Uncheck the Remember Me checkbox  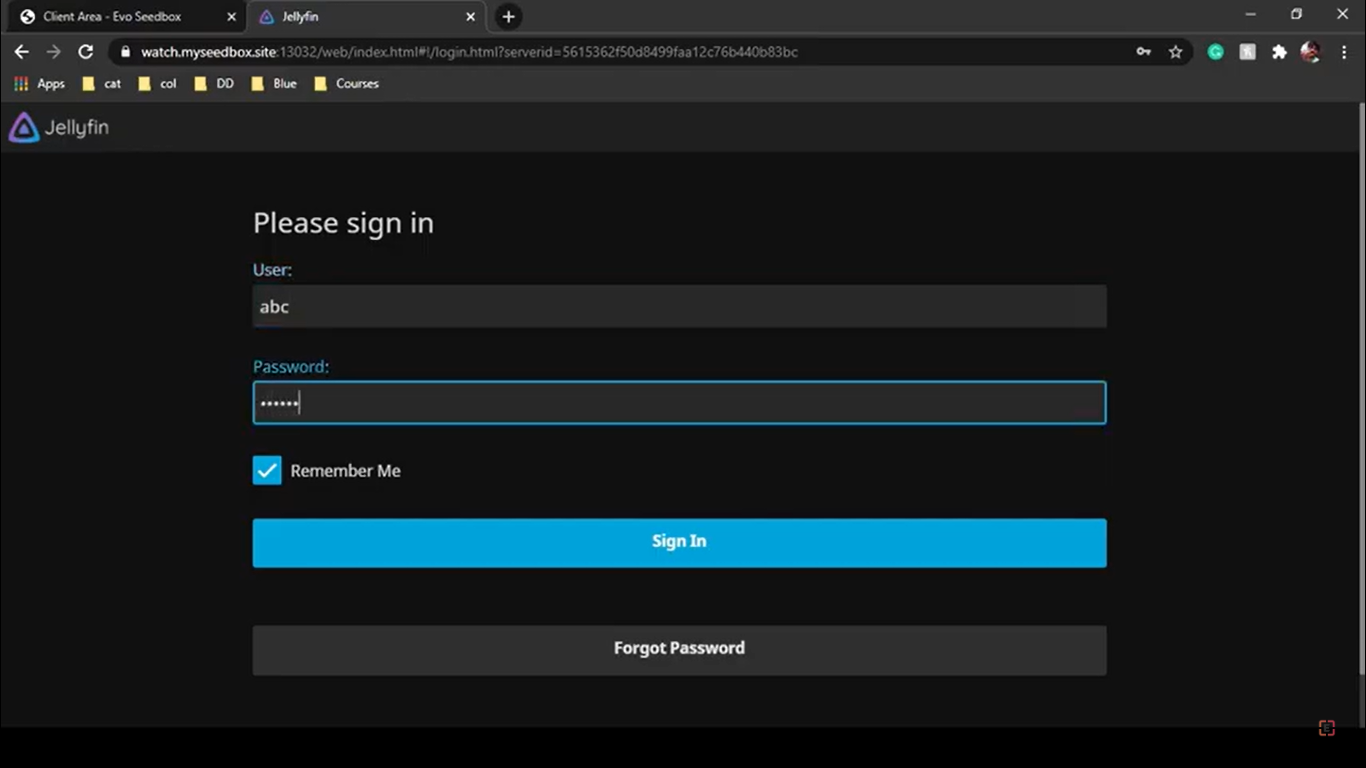click(266, 470)
